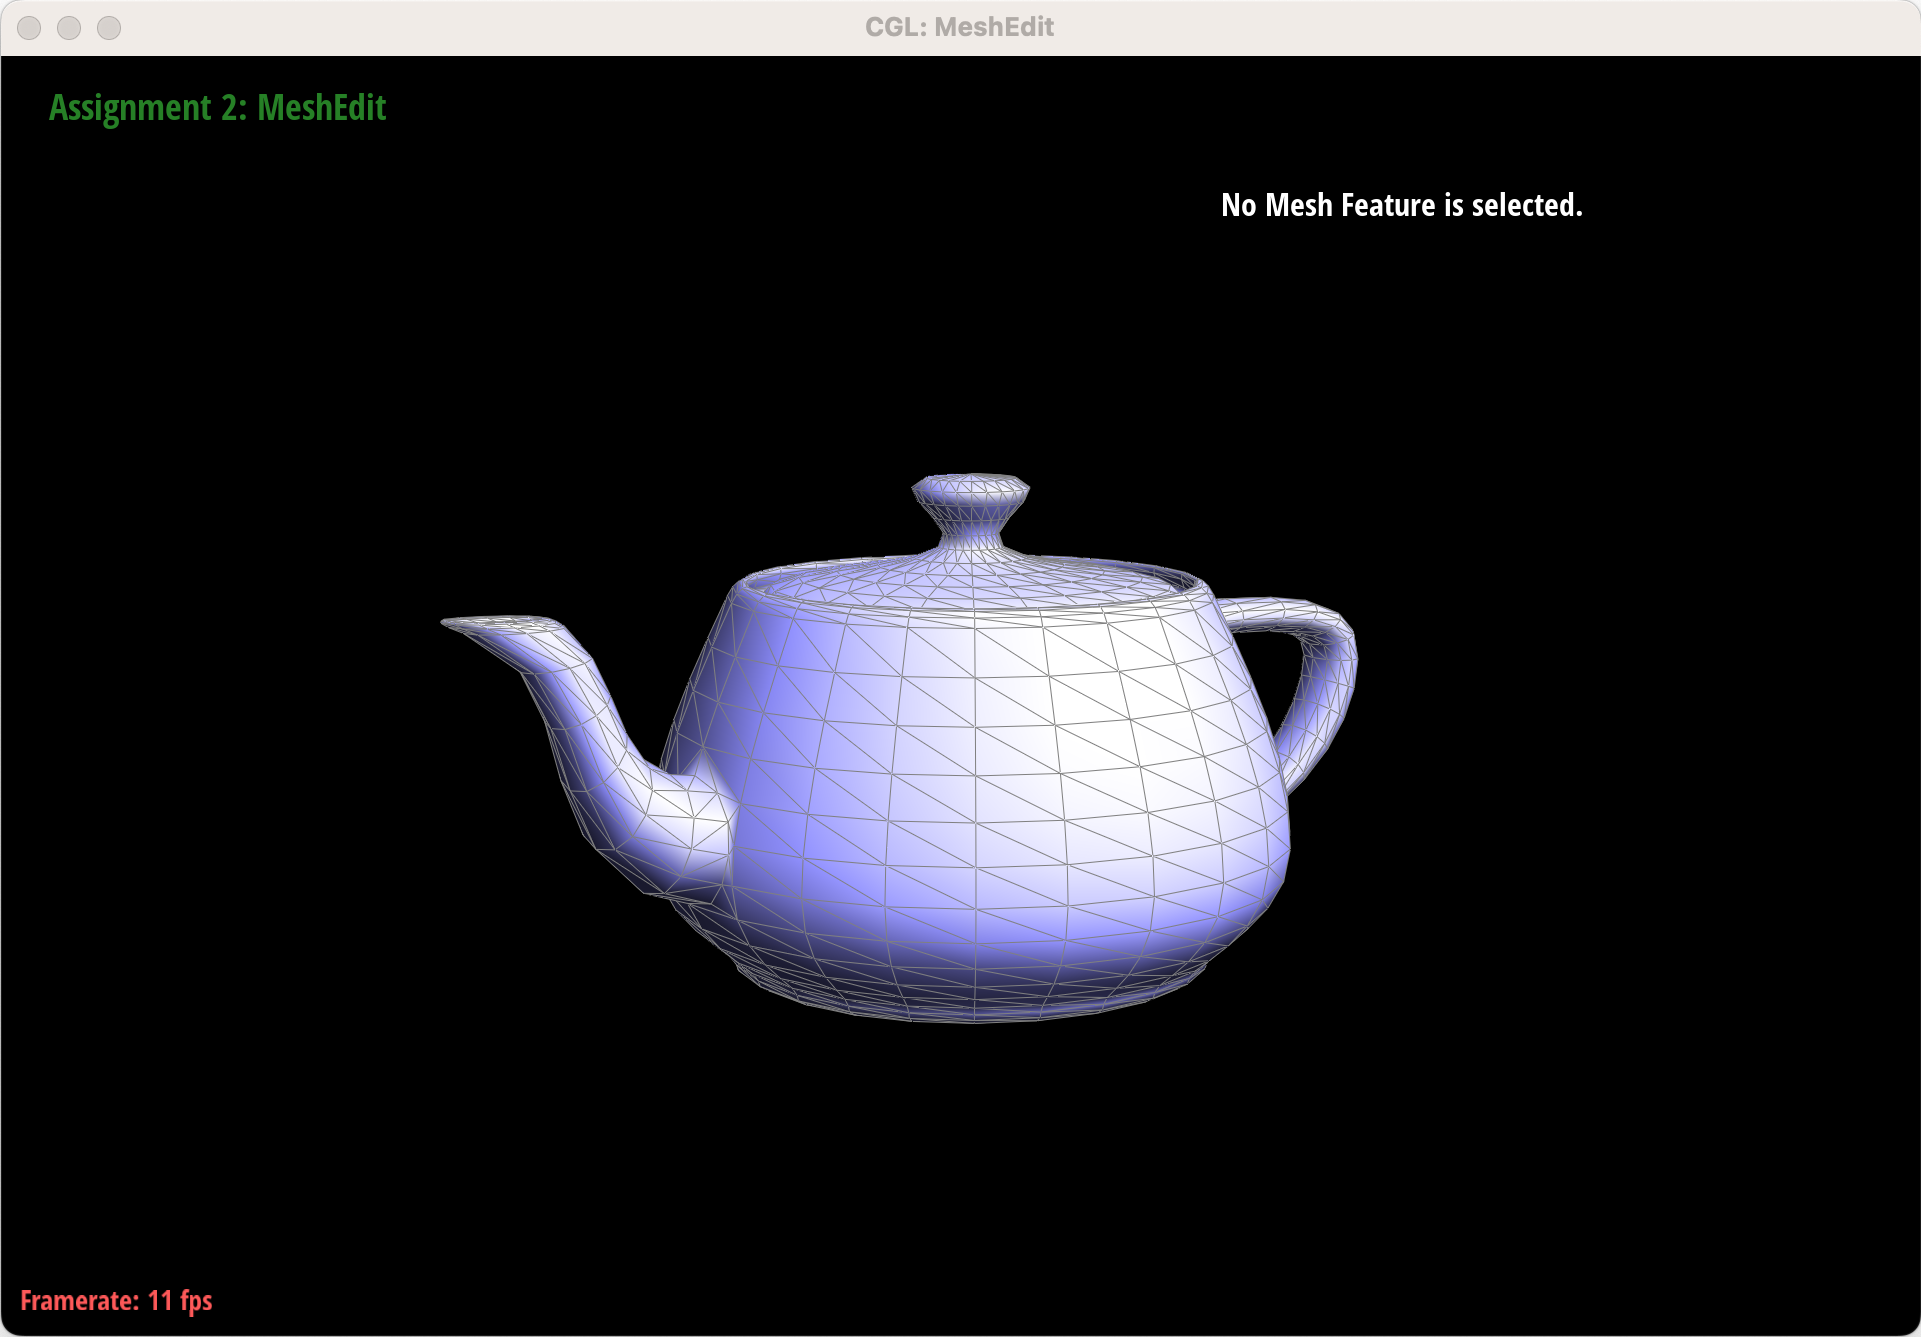Click the middle minimize window button
The width and height of the screenshot is (1921, 1337).
69,28
